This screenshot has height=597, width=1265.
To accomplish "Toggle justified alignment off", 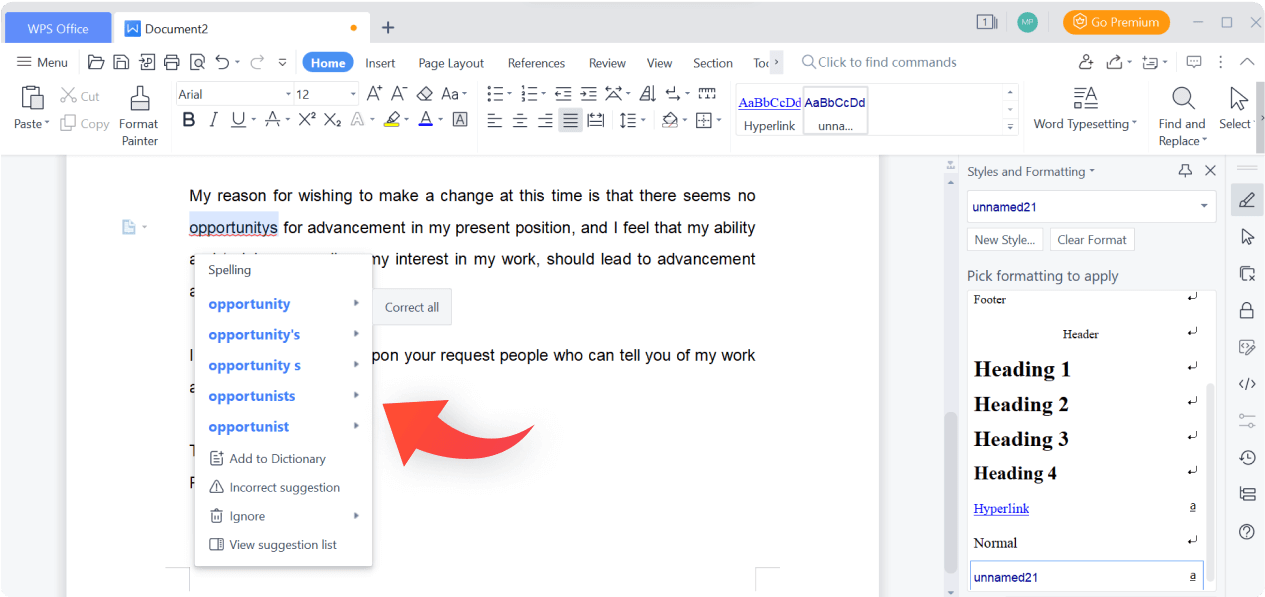I will [570, 119].
